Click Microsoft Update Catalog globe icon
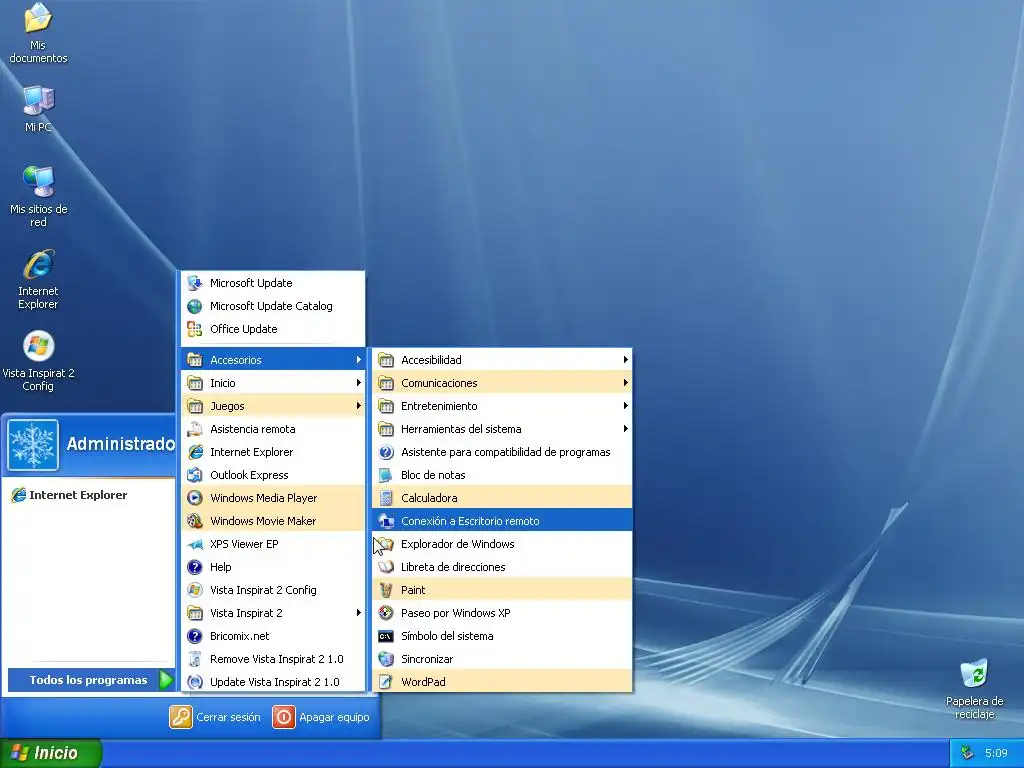1024x768 pixels. click(195, 306)
